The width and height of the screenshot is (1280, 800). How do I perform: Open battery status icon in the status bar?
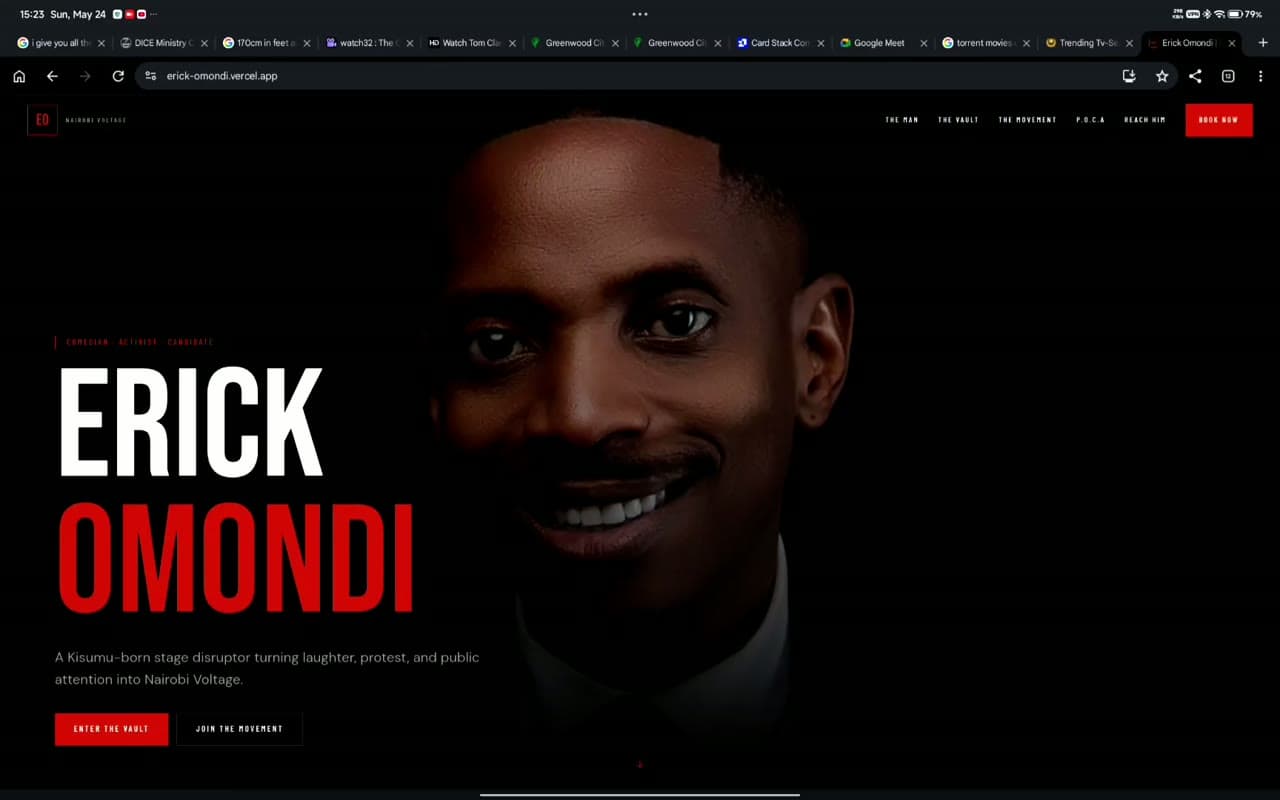click(1234, 14)
